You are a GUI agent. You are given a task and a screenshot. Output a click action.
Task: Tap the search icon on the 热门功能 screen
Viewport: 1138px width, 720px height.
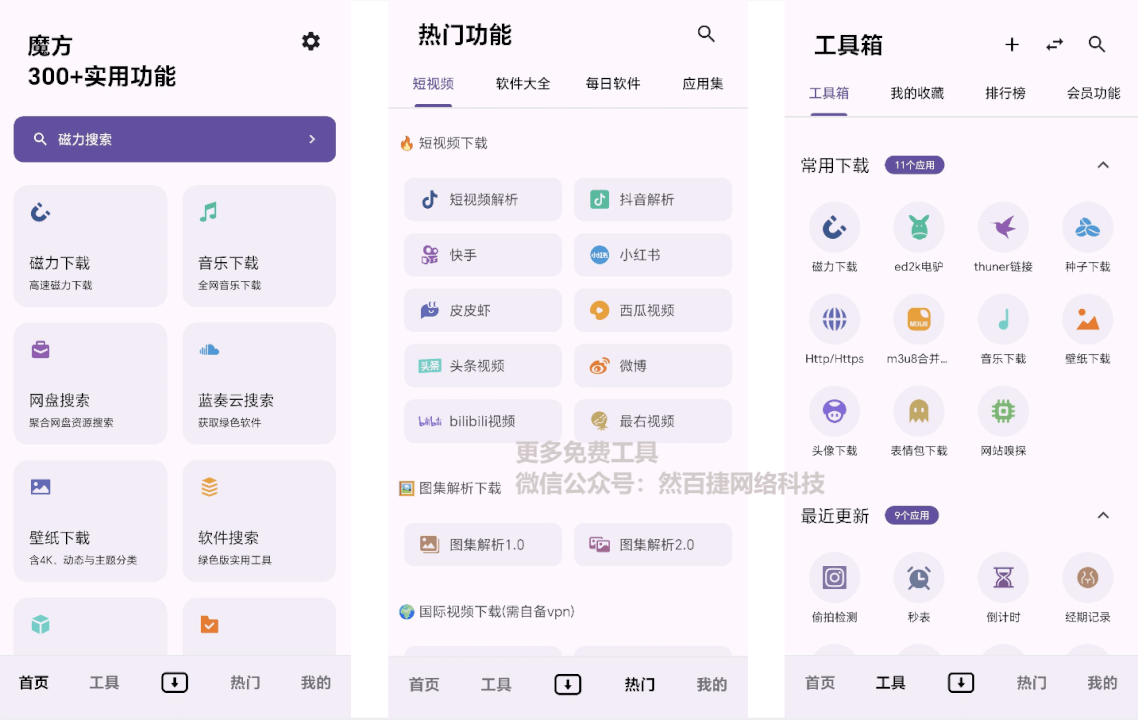point(706,33)
